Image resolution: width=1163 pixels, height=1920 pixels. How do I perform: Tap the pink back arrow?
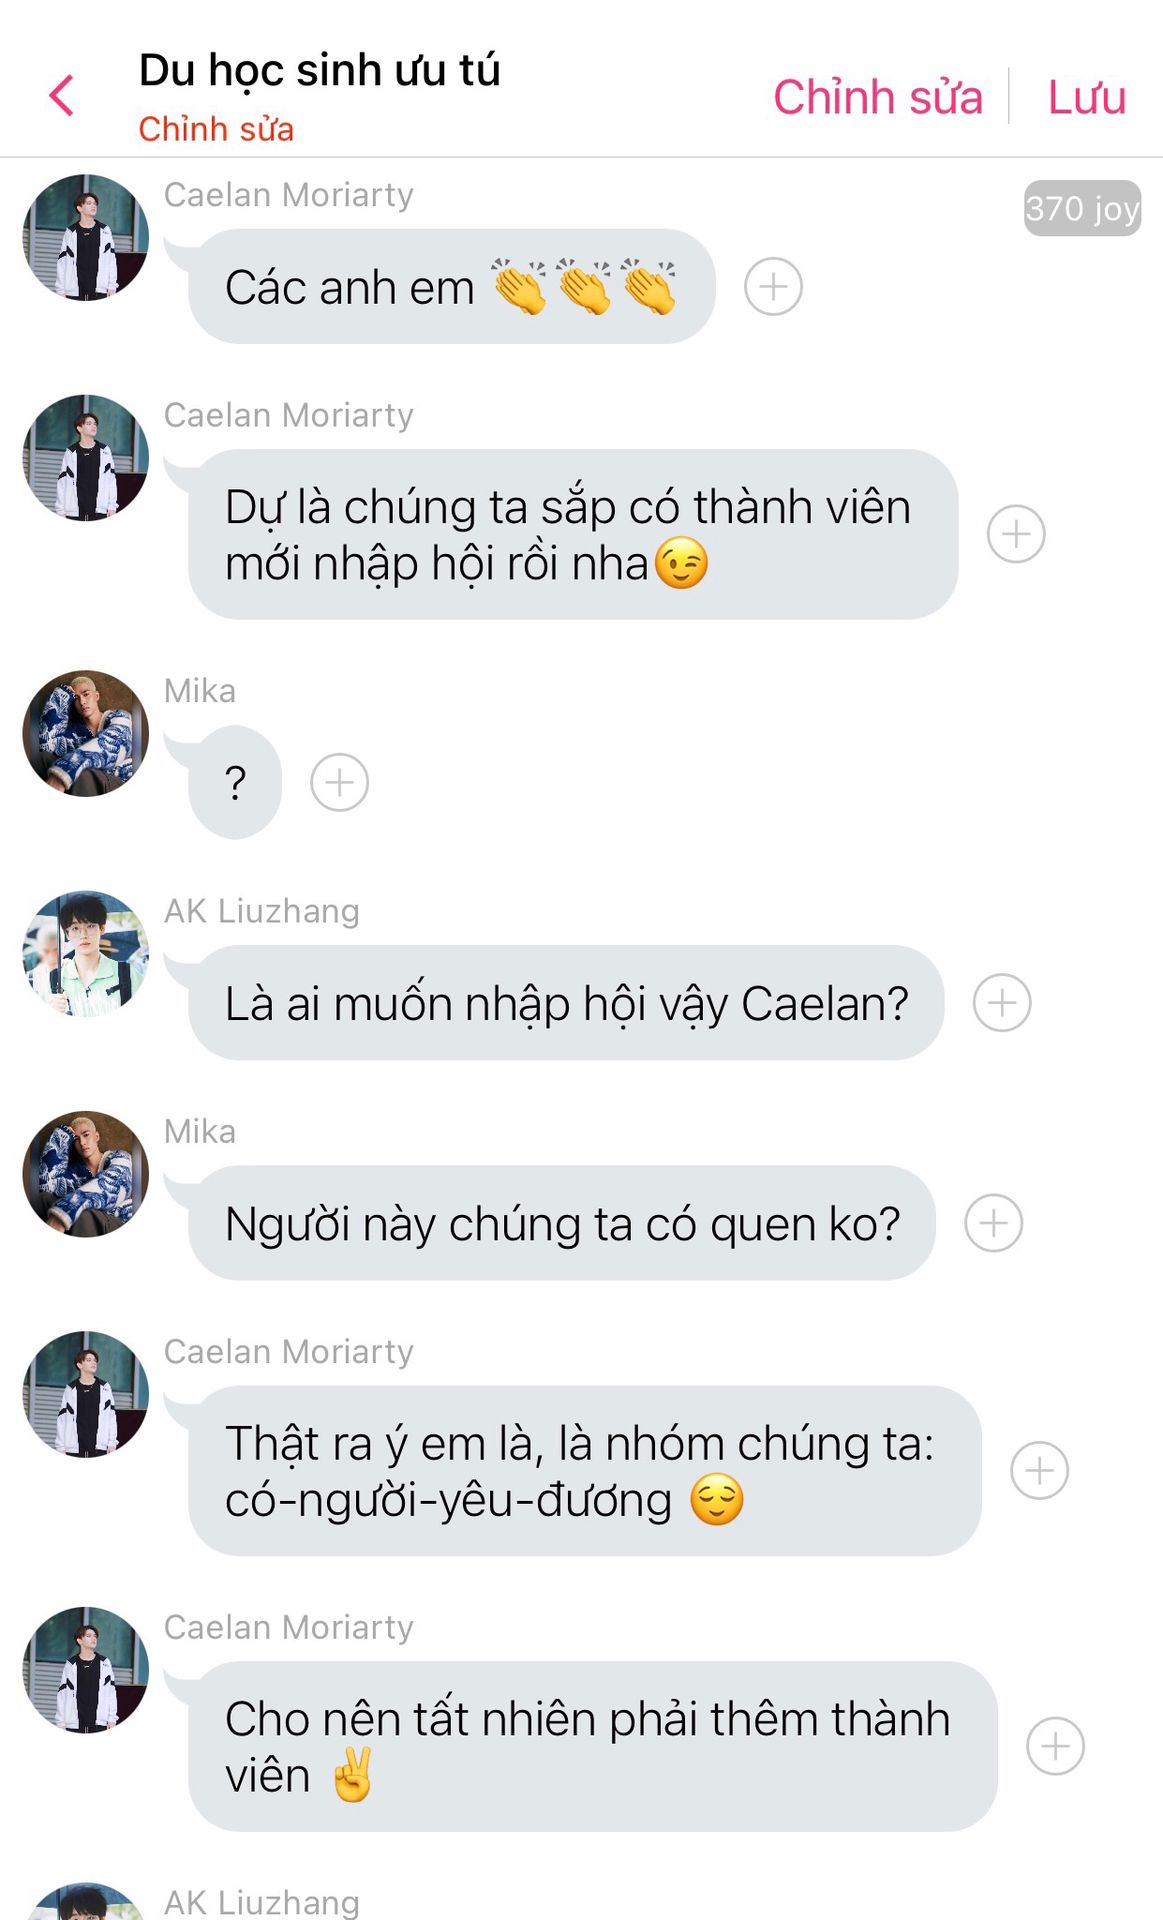62,96
